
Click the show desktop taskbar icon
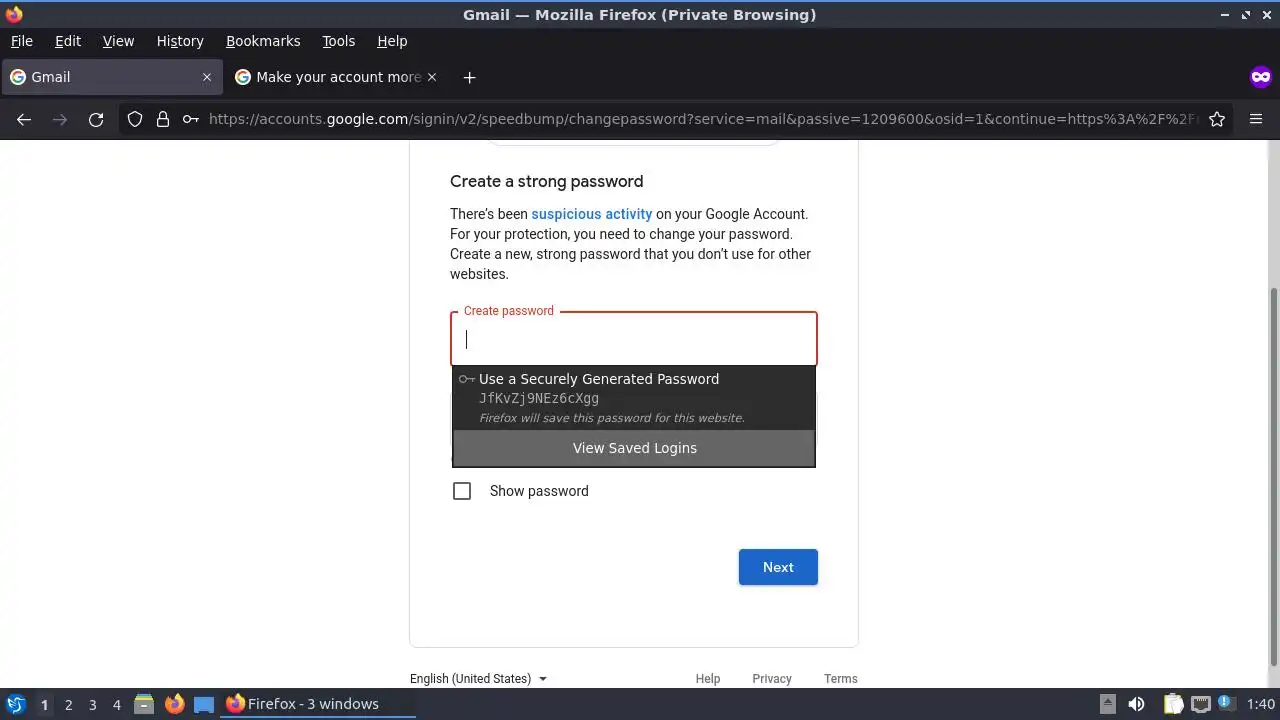[204, 704]
